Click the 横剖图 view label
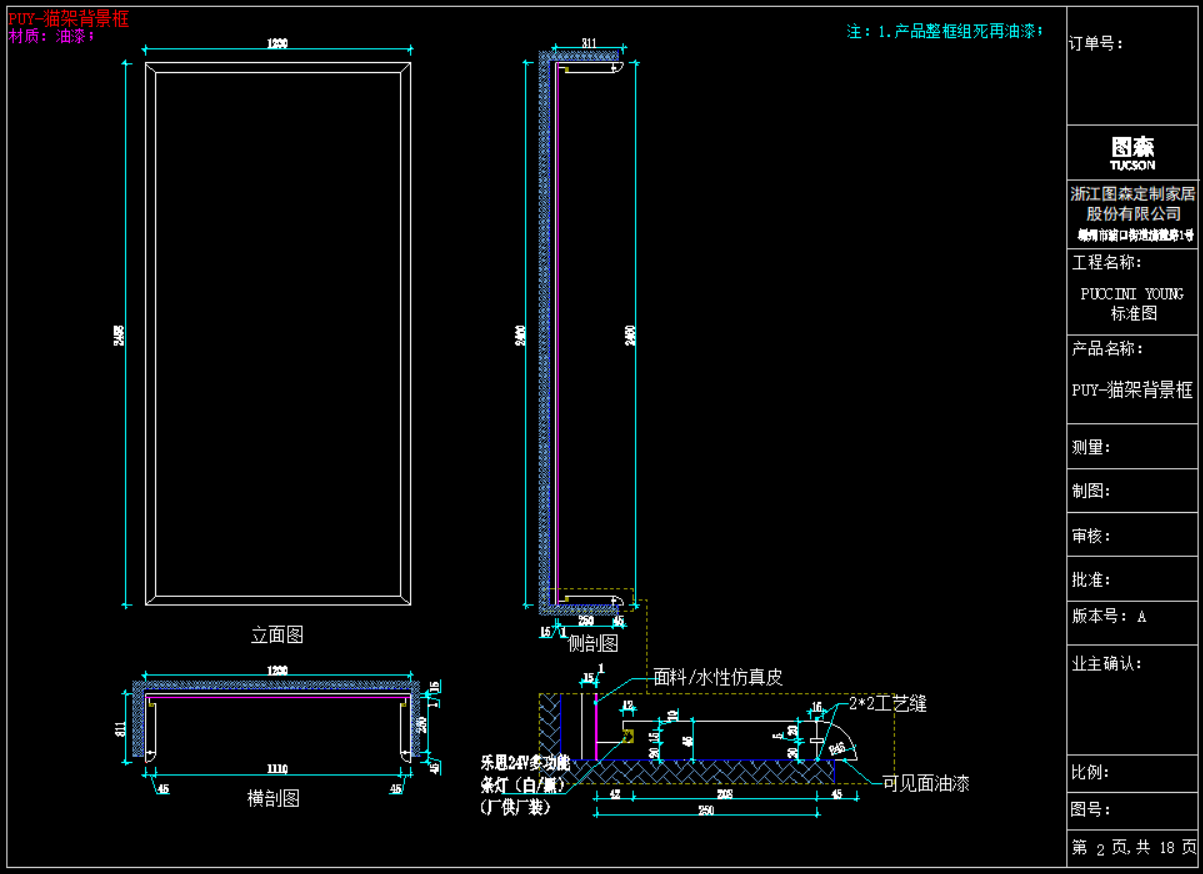1203x874 pixels. (272, 798)
